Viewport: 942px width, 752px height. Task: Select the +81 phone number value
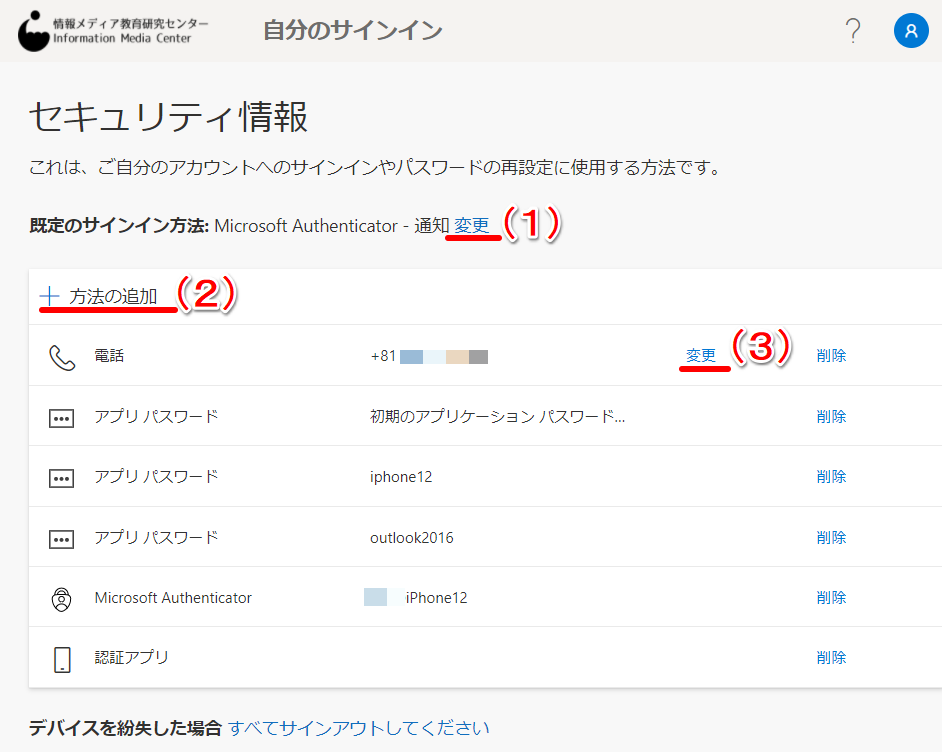[429, 356]
